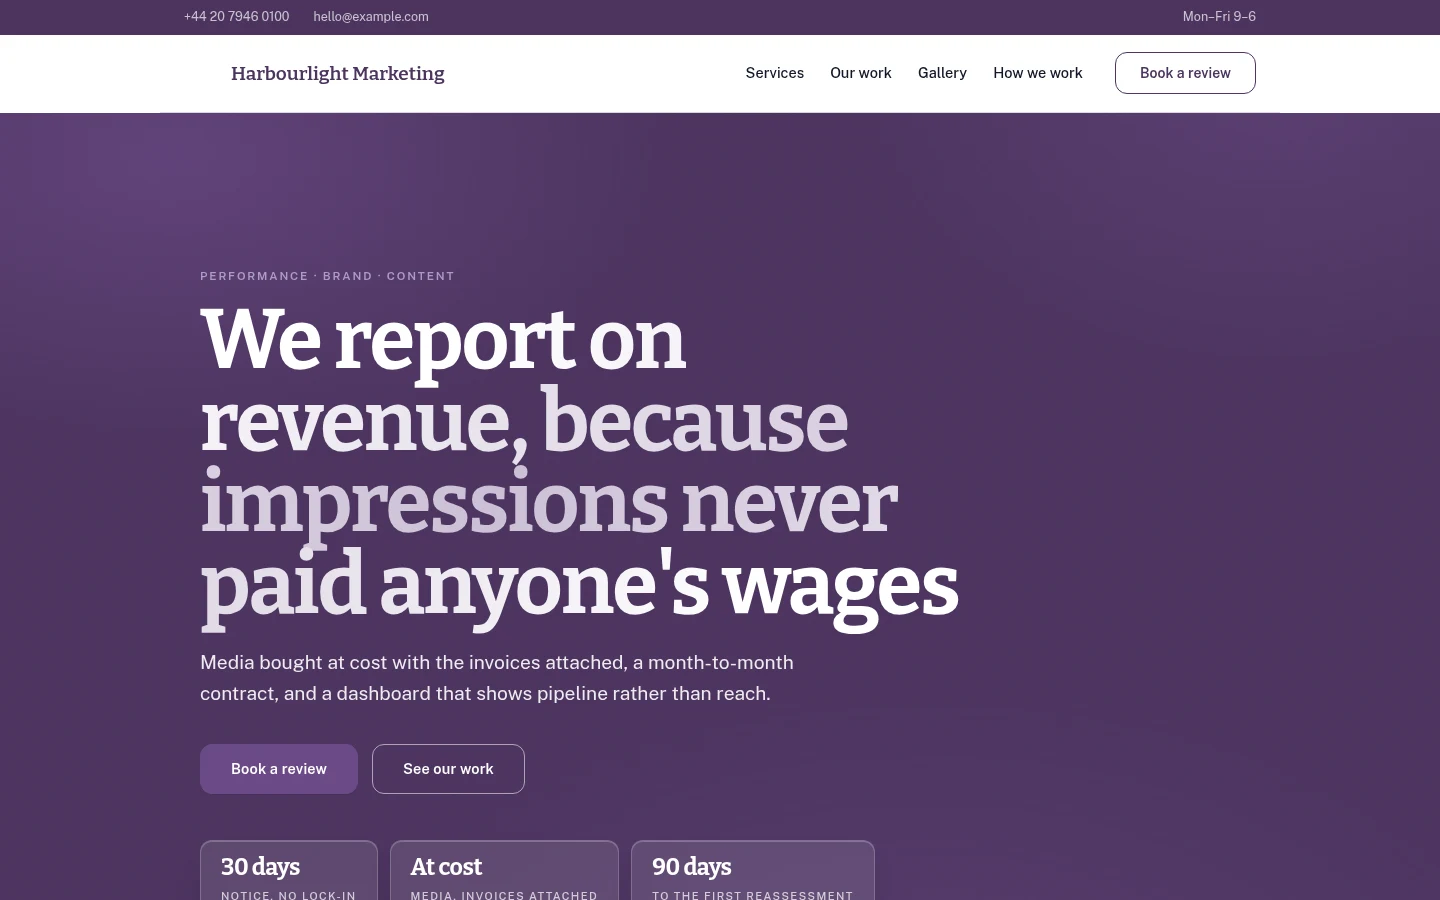This screenshot has width=1440, height=900.
Task: Click the outlined Book a review header button
Action: click(x=1185, y=73)
